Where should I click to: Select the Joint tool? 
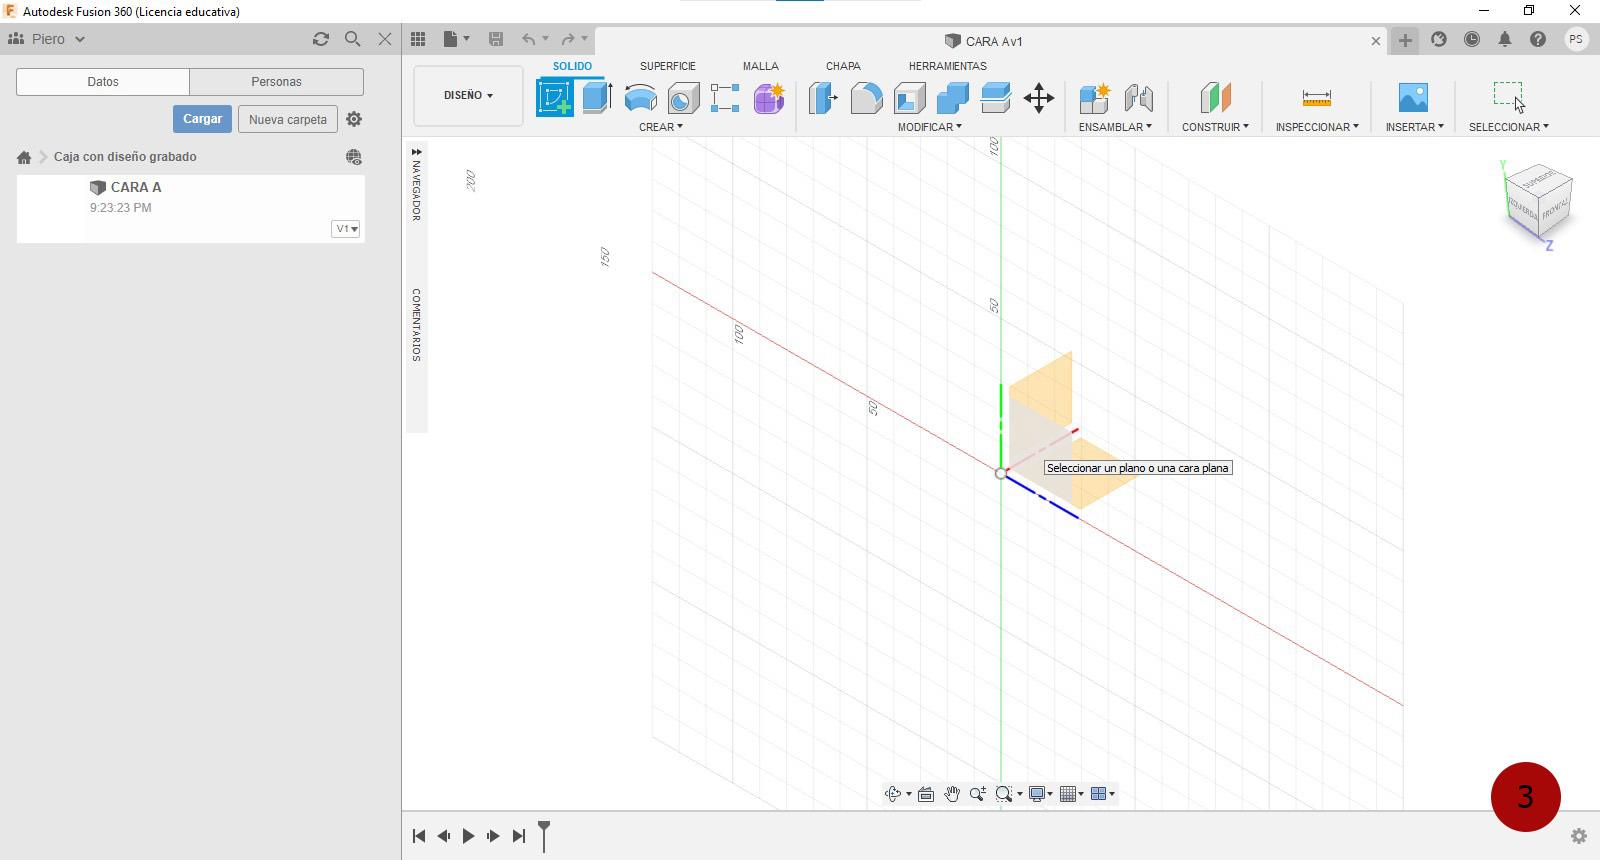tap(1138, 98)
